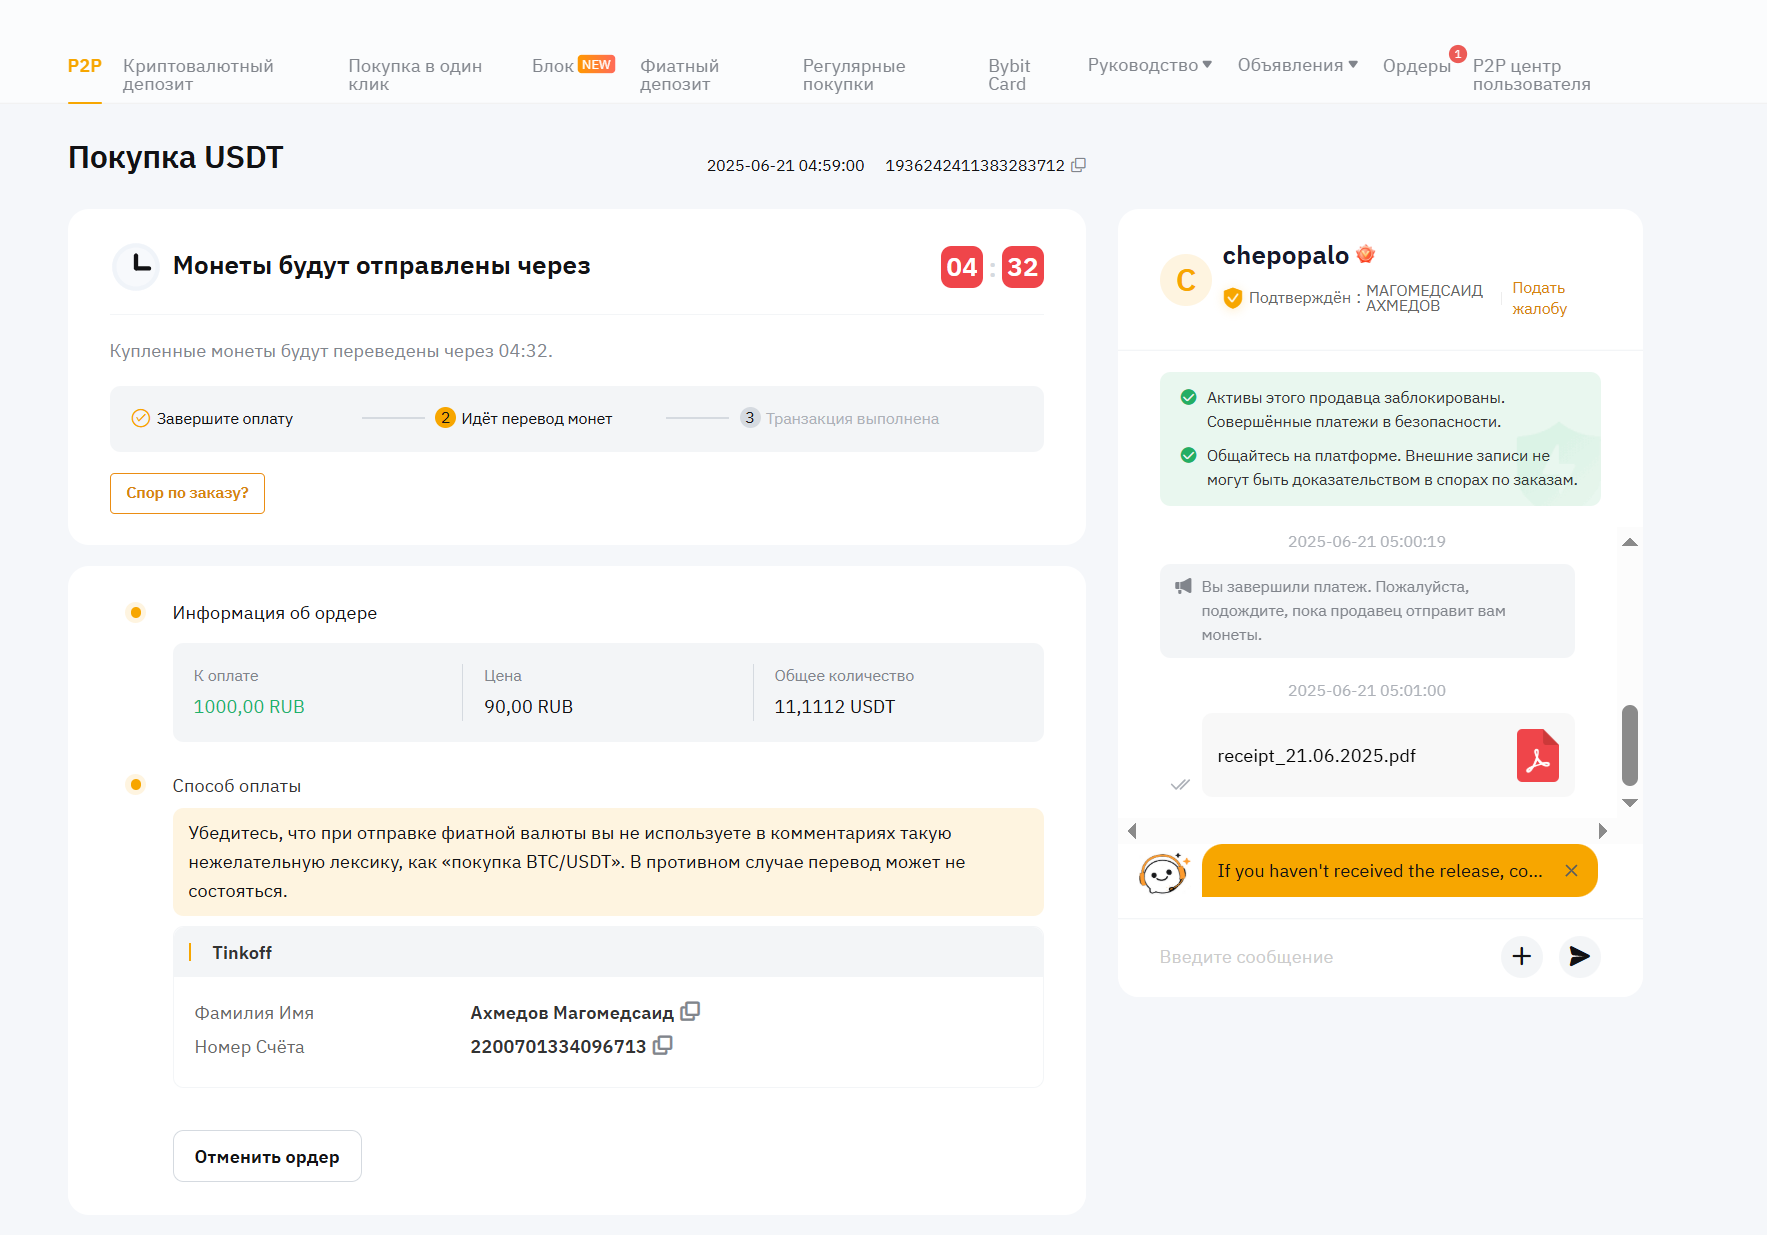The image size is (1767, 1235).
Task: Click the Tinkoff payment method label
Action: point(242,953)
